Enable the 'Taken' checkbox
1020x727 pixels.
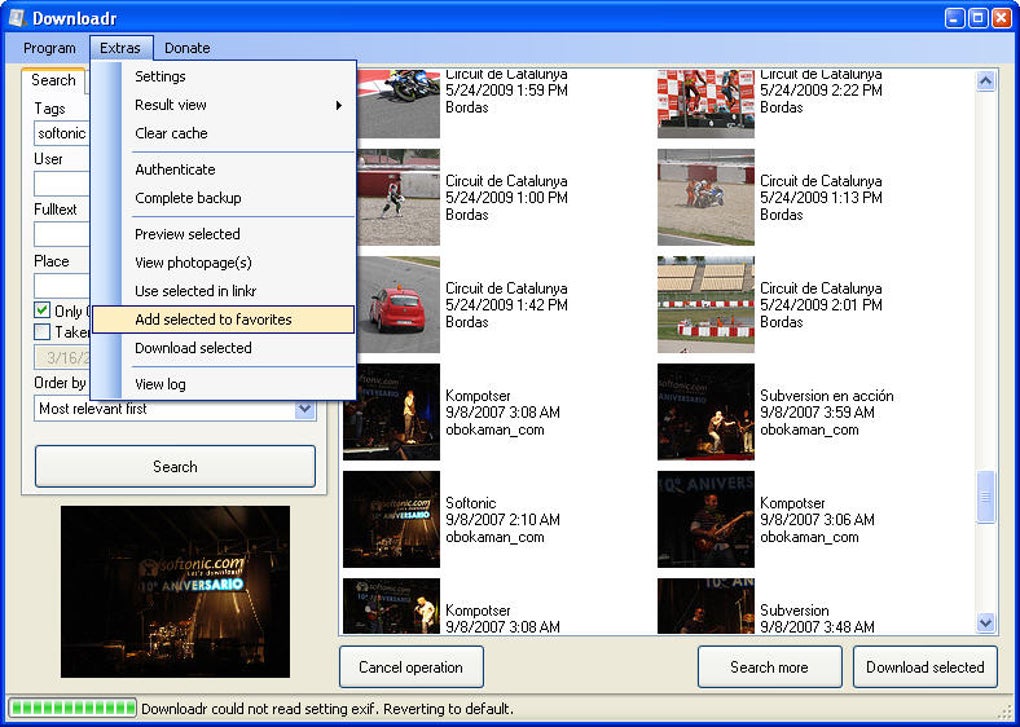click(42, 332)
